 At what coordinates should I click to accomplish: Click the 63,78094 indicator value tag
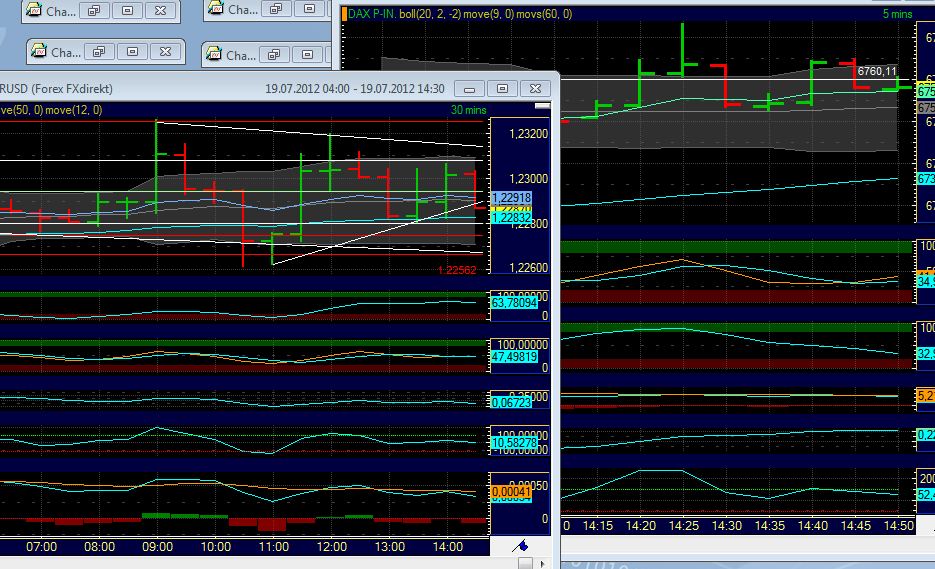click(514, 302)
